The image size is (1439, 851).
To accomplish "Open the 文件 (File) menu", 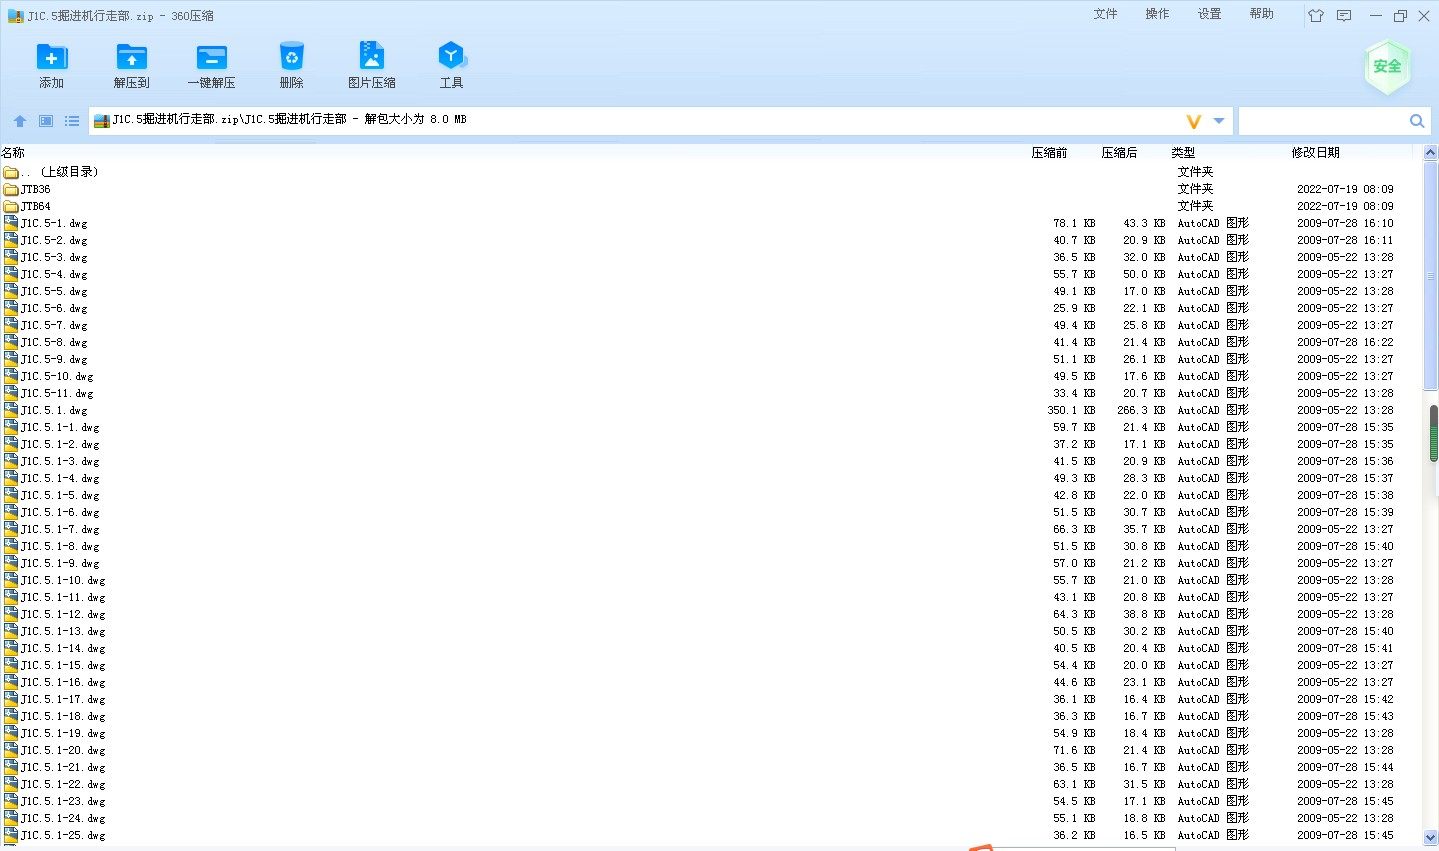I will pyautogui.click(x=1105, y=14).
